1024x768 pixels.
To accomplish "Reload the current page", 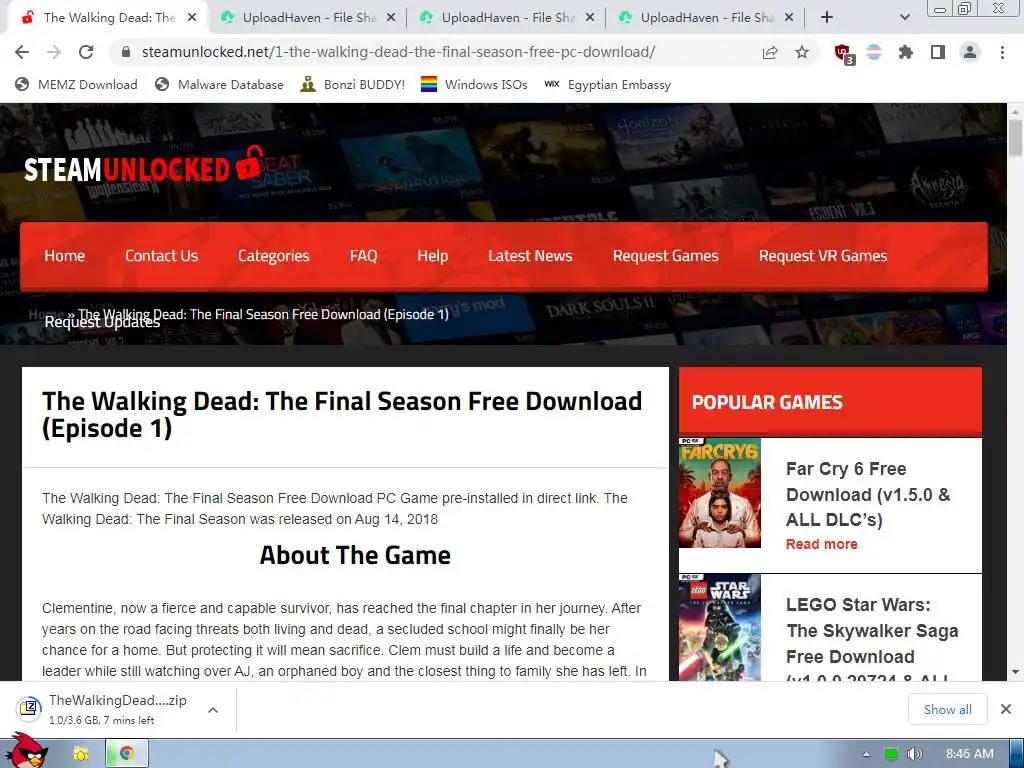I will [86, 52].
